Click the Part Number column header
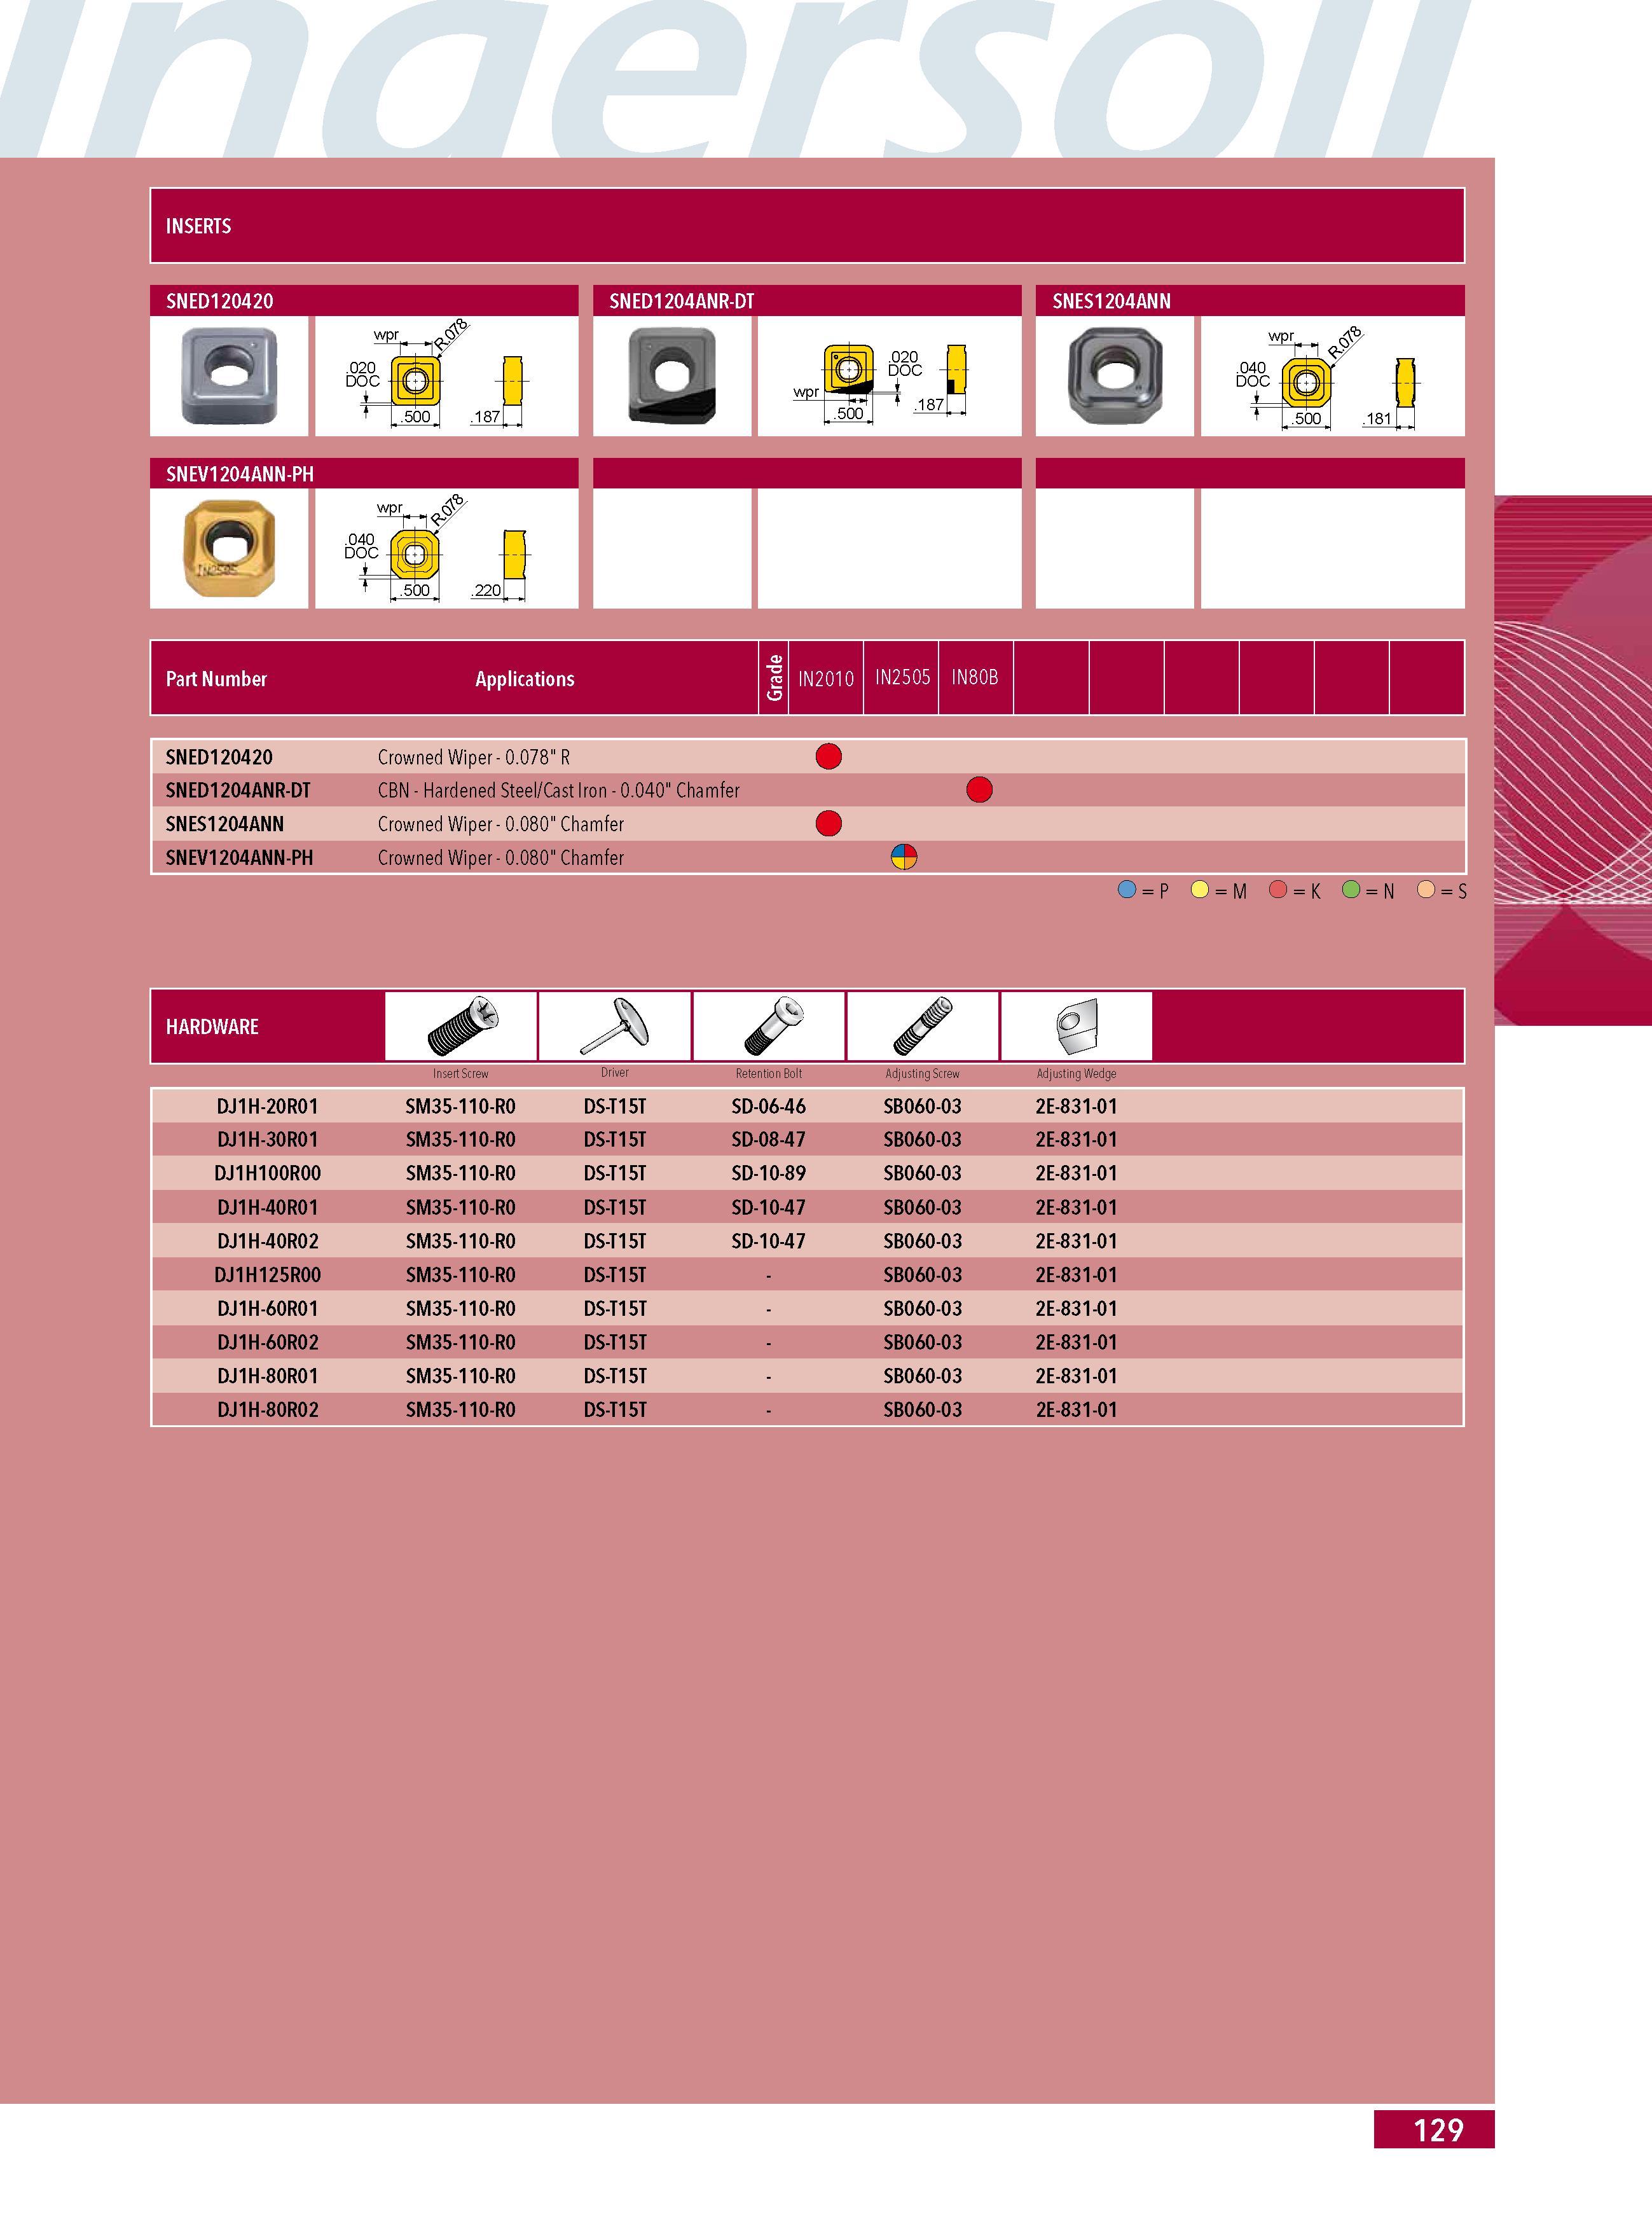The image size is (1652, 2231). (216, 679)
